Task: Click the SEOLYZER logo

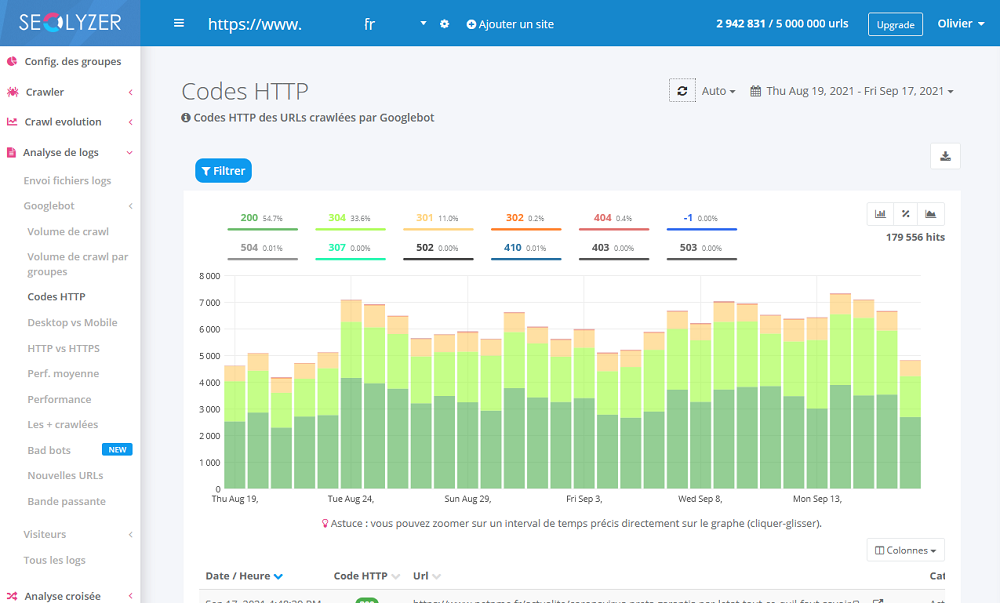Action: [x=70, y=23]
